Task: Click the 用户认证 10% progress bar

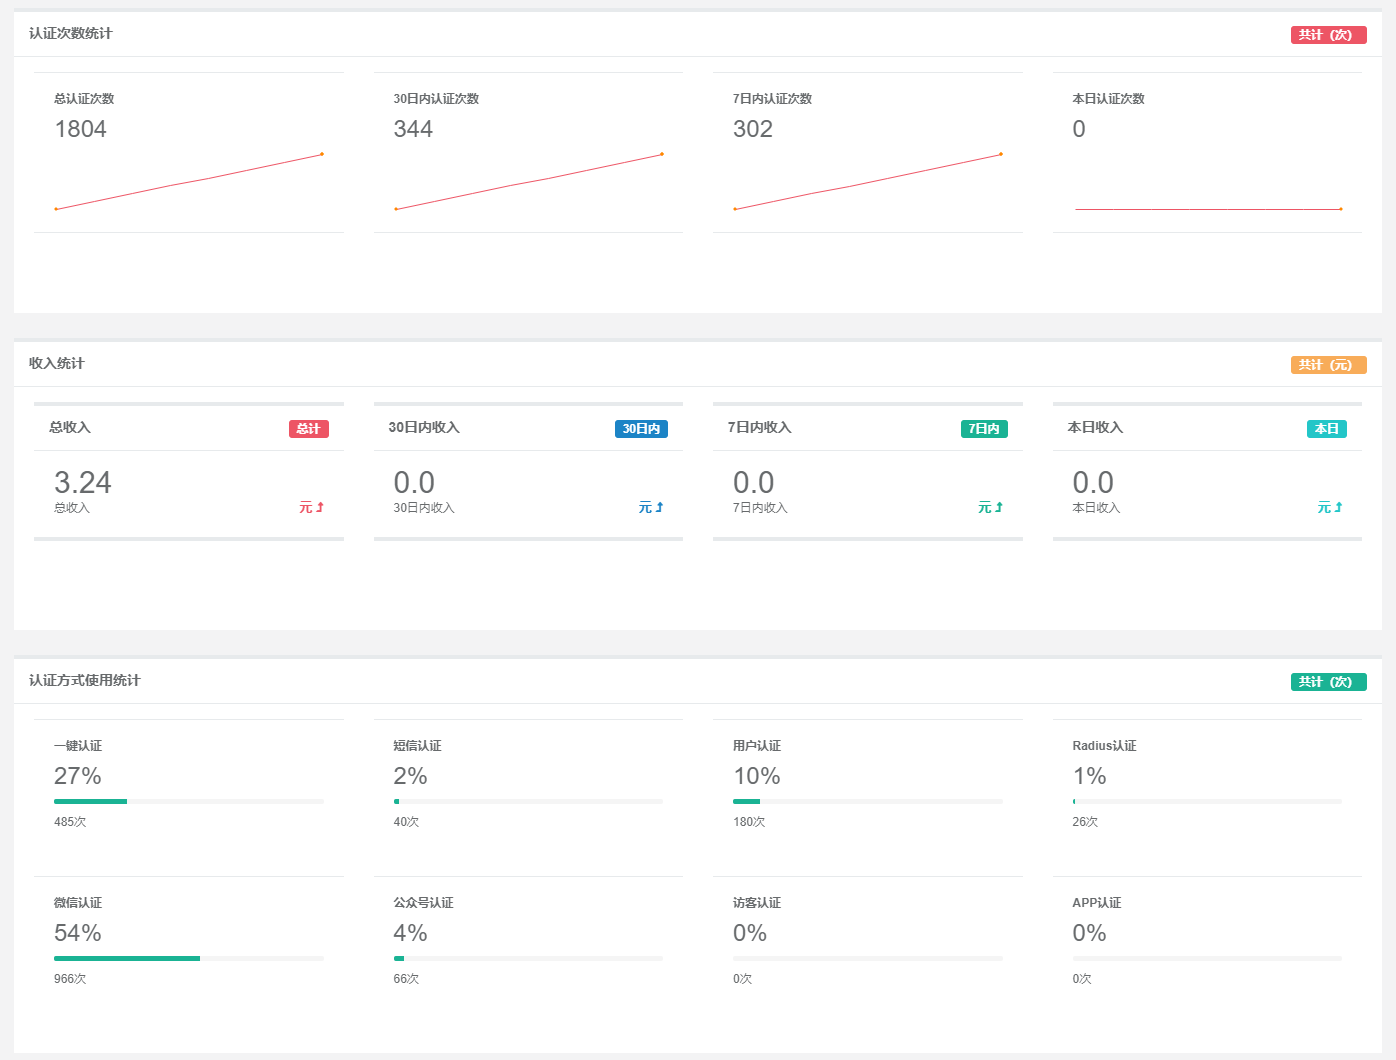Action: point(868,801)
